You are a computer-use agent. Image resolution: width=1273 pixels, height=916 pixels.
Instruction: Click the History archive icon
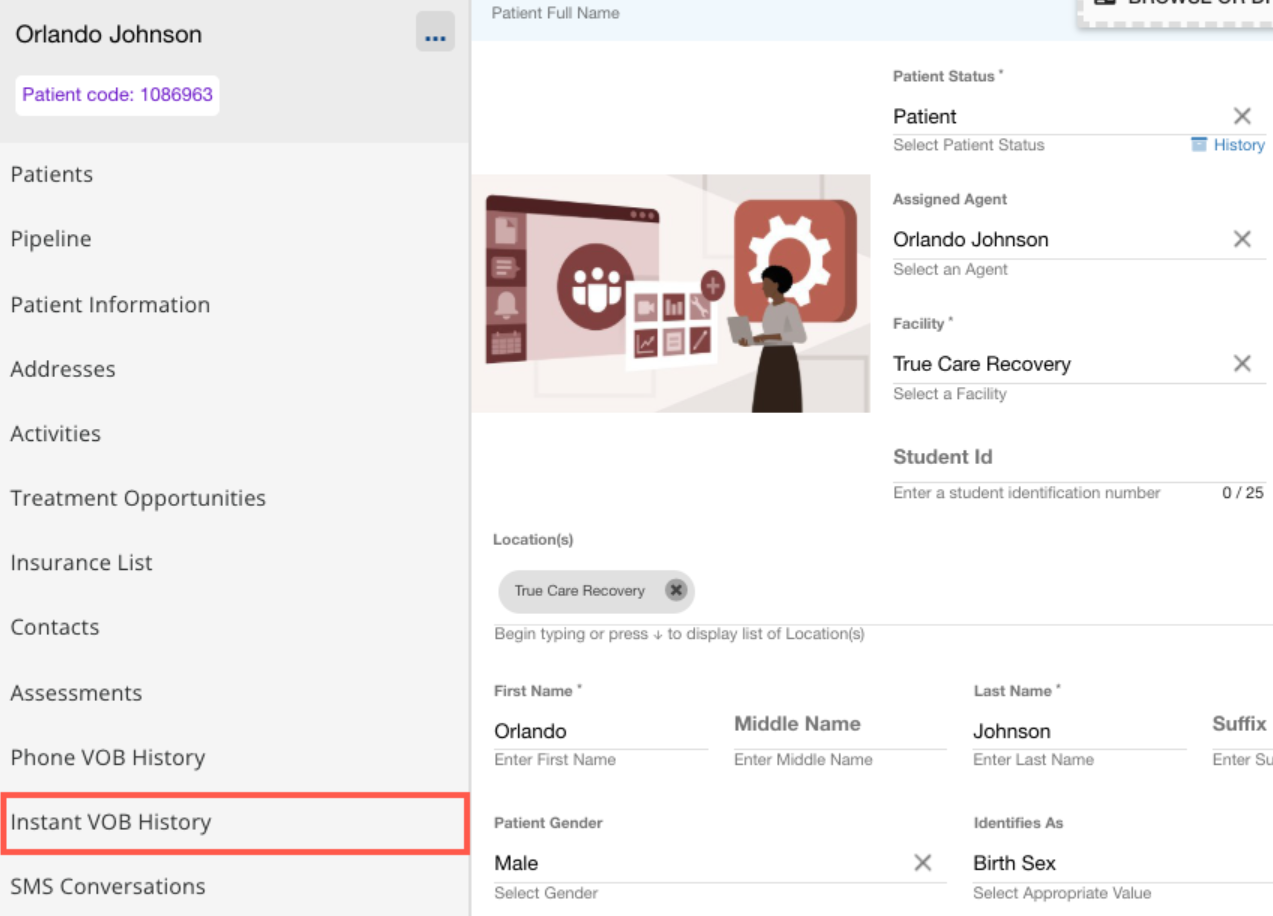pos(1199,145)
